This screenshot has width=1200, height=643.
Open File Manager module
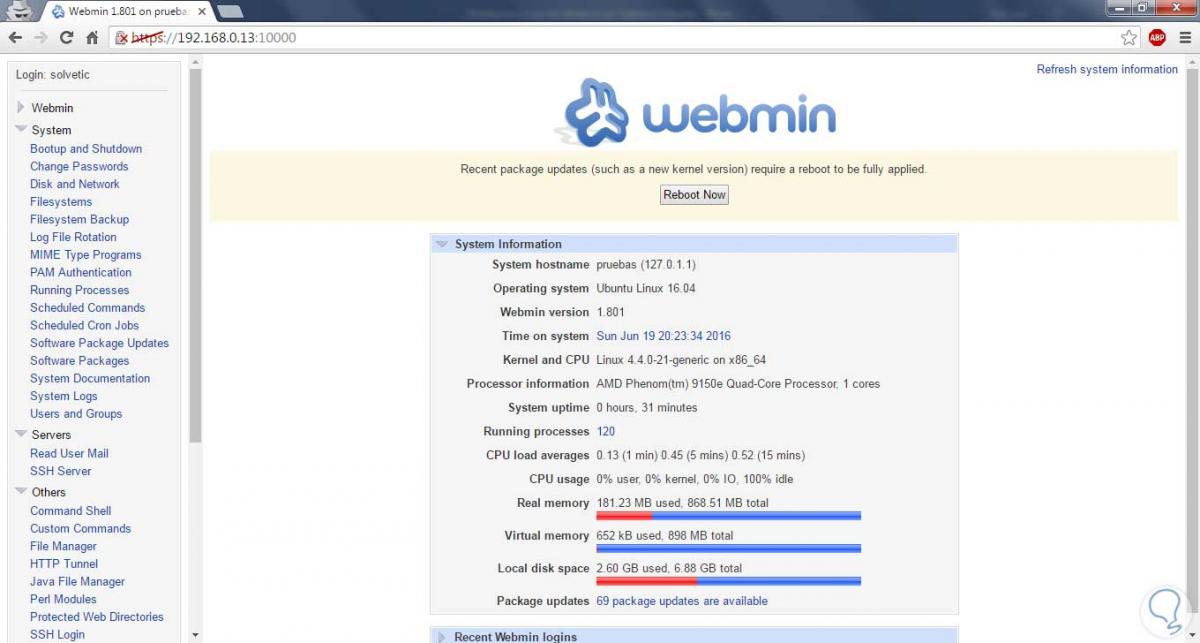[x=63, y=546]
